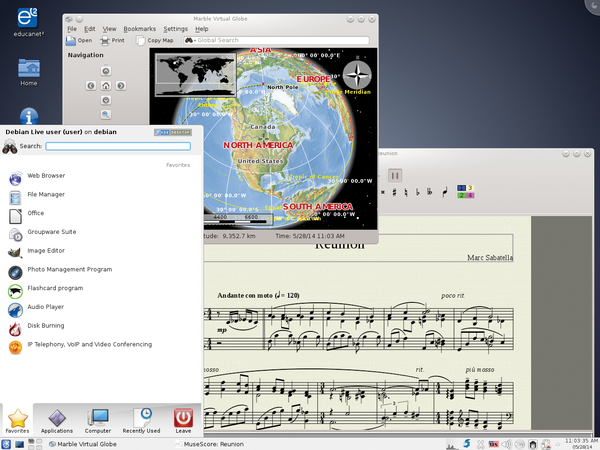Image resolution: width=600 pixels, height=450 pixels.
Task: Click the Andante con moto tempo marking
Action: click(x=258, y=295)
